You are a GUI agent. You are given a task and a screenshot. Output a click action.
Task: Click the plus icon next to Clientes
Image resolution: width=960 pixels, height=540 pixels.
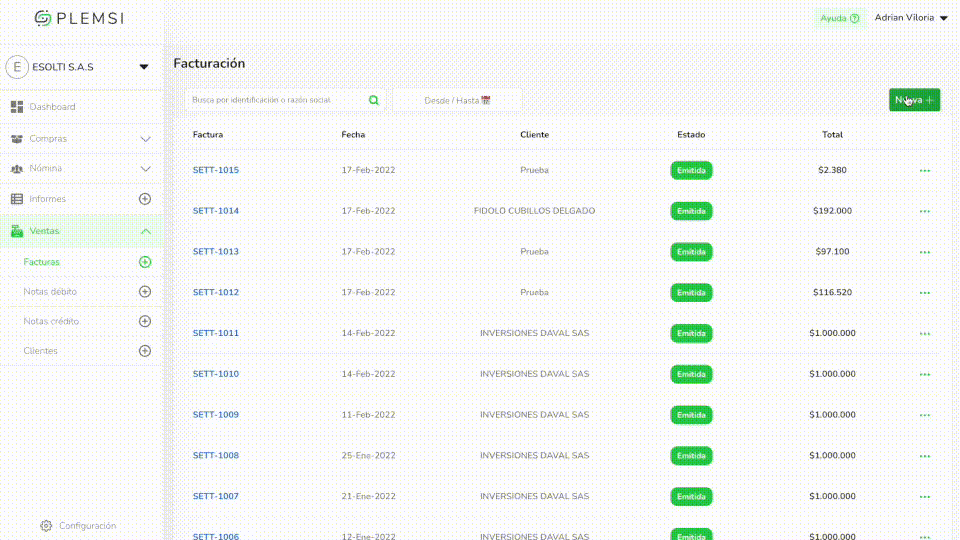click(145, 351)
